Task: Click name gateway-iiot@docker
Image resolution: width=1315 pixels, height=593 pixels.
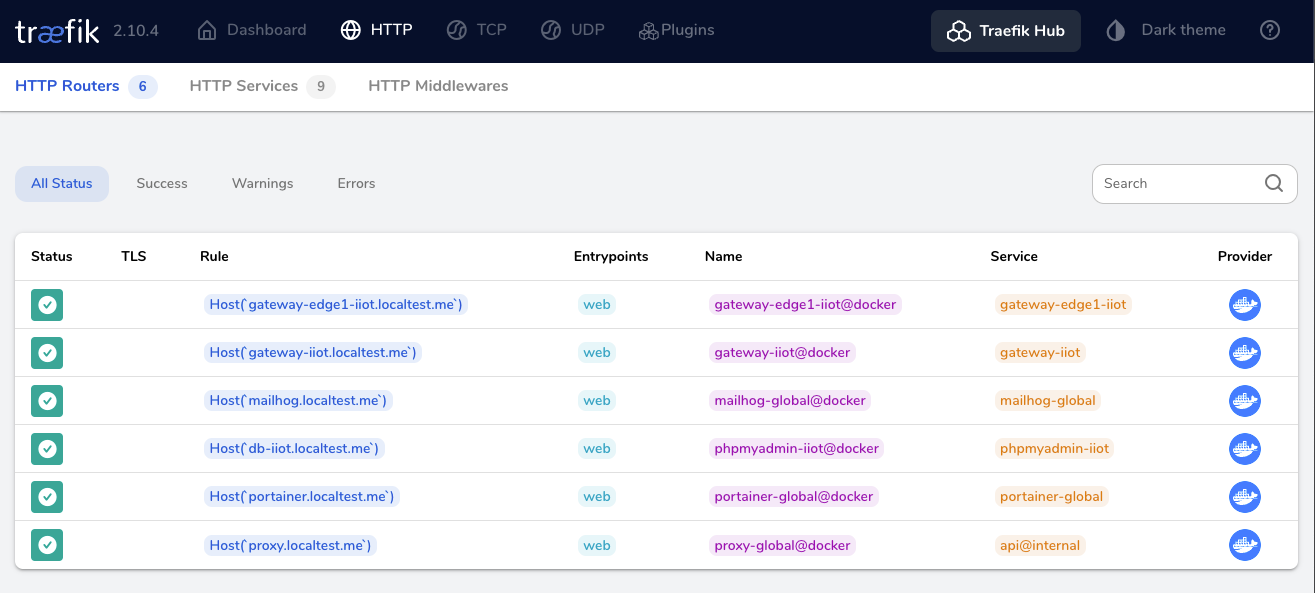Action: (x=782, y=352)
